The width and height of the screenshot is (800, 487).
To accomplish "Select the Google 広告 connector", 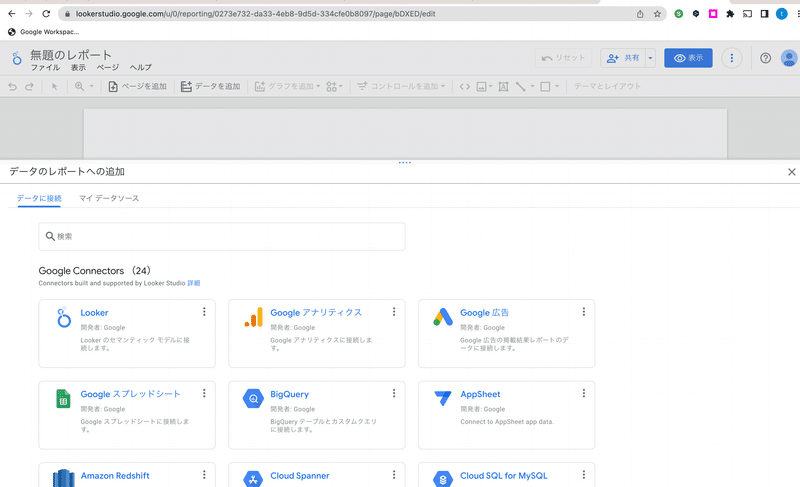I will point(507,334).
